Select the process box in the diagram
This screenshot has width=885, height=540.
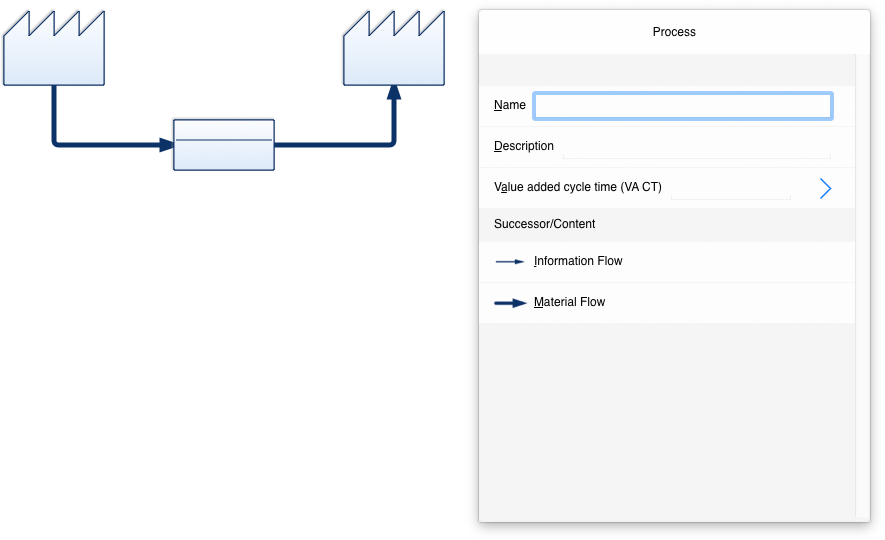[x=224, y=144]
